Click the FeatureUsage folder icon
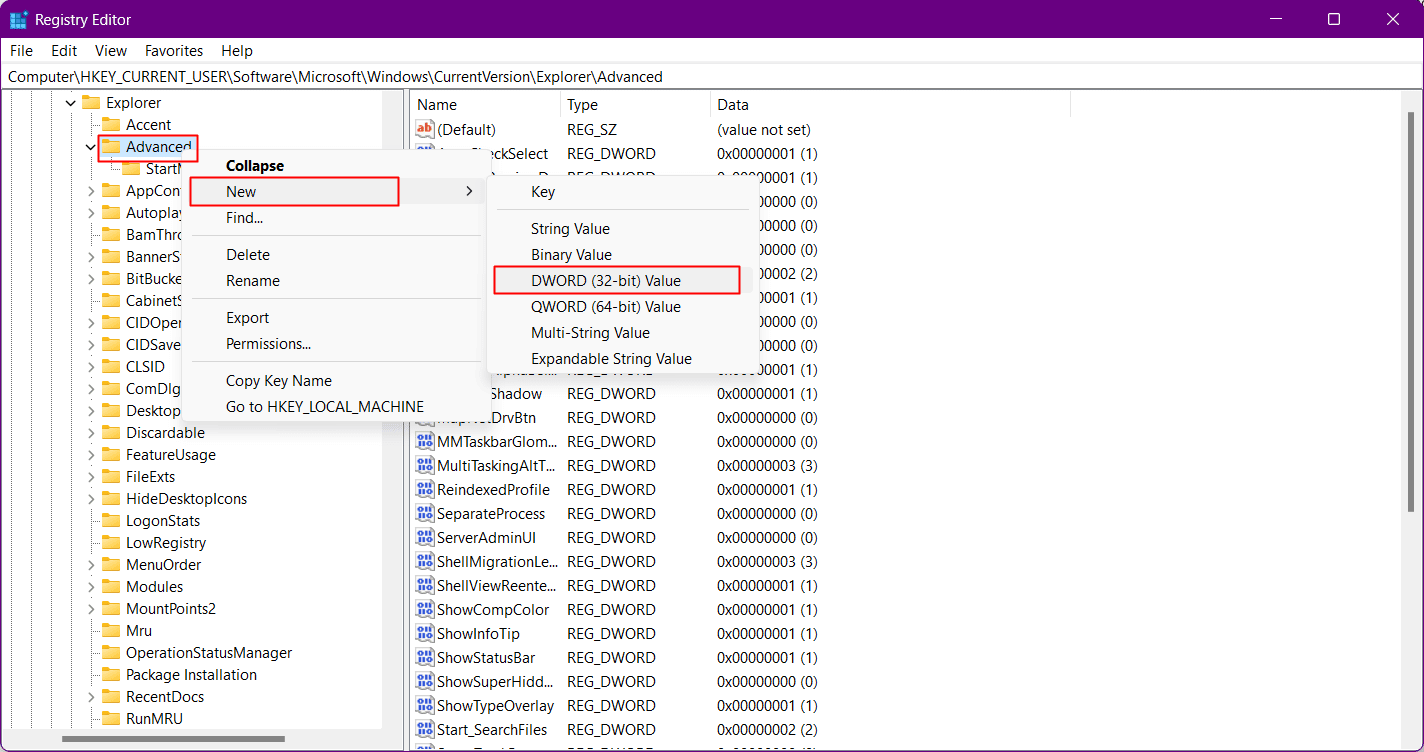1424x752 pixels. pos(111,454)
